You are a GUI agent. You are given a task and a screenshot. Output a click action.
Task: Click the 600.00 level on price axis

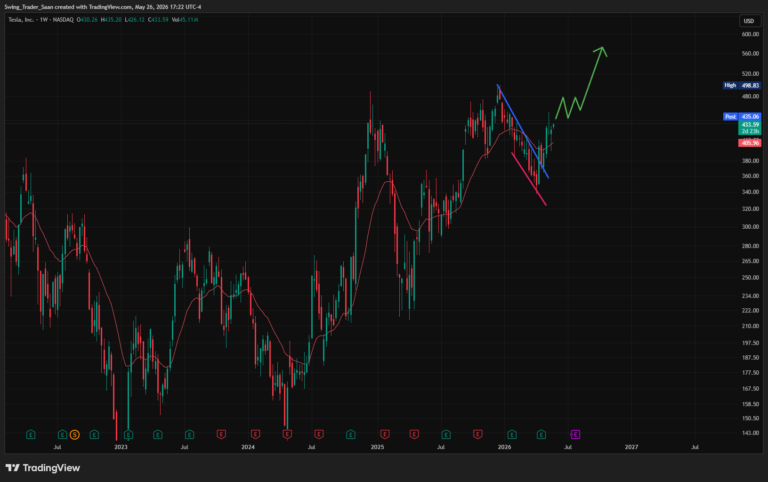750,34
